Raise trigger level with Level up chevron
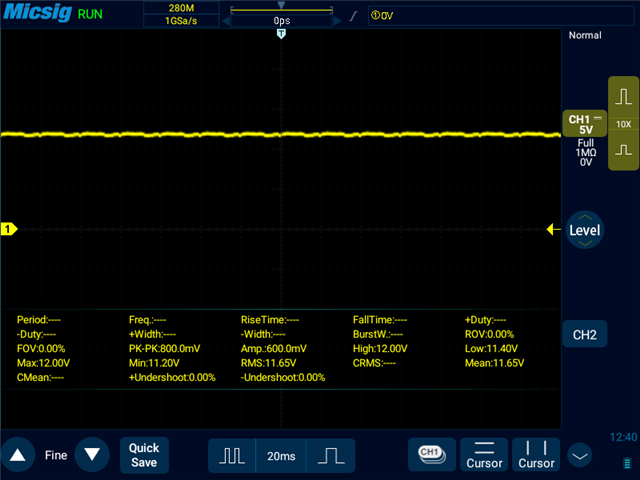 [585, 217]
